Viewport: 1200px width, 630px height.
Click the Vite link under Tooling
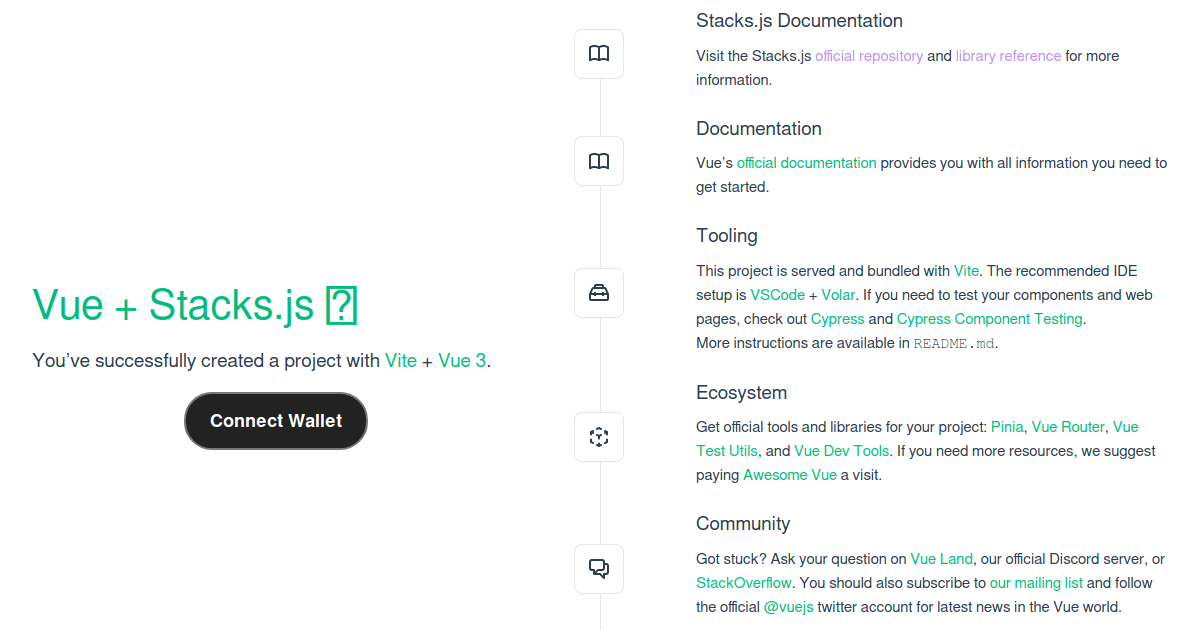[966, 270]
